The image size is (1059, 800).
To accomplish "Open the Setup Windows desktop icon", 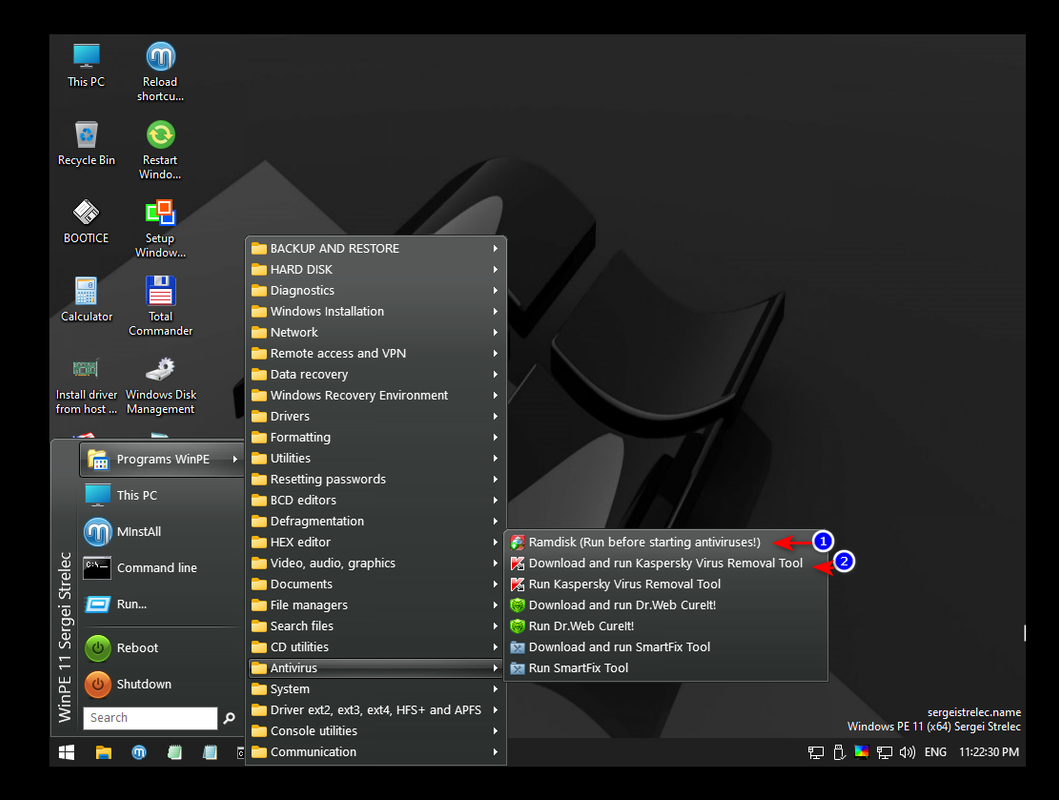I will pyautogui.click(x=160, y=229).
